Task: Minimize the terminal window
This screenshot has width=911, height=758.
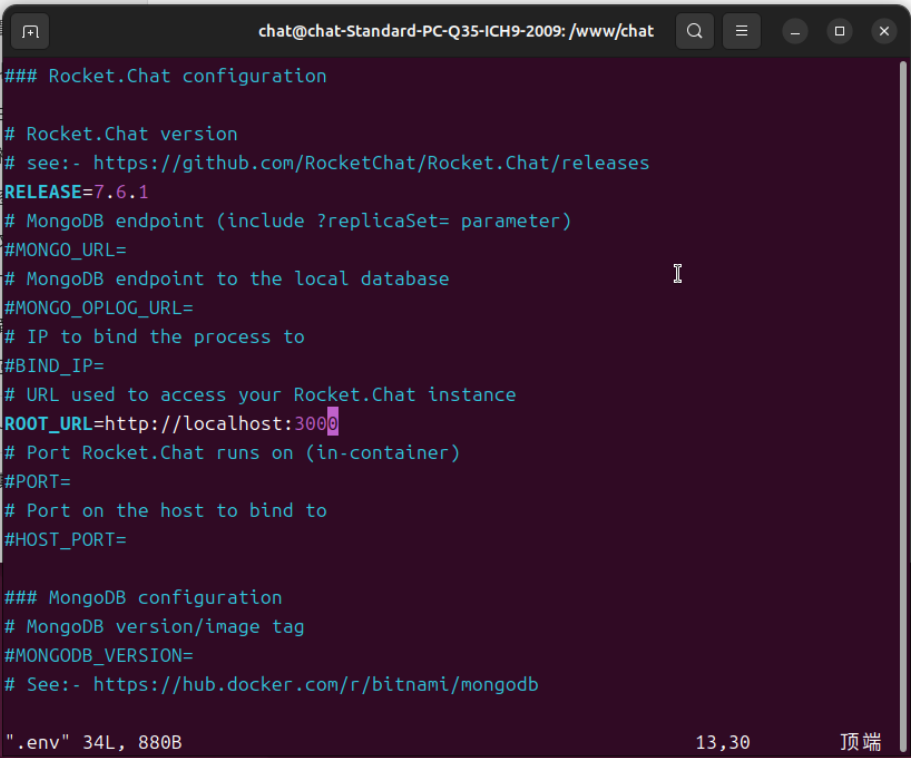Action: click(x=795, y=31)
